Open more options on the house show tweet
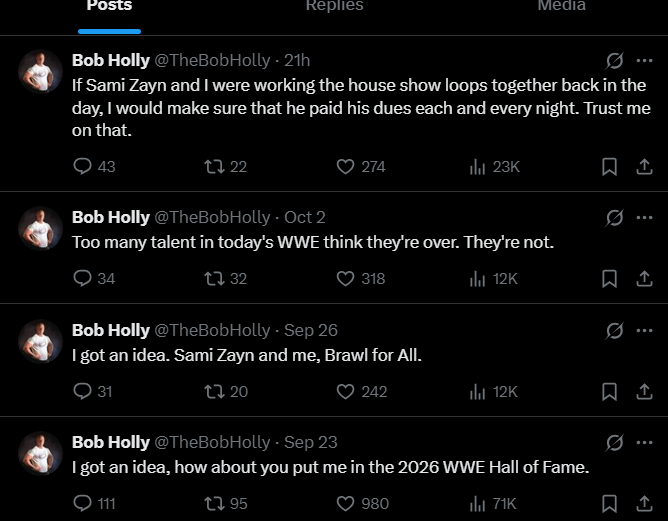Viewport: 668px width, 521px height. (644, 60)
